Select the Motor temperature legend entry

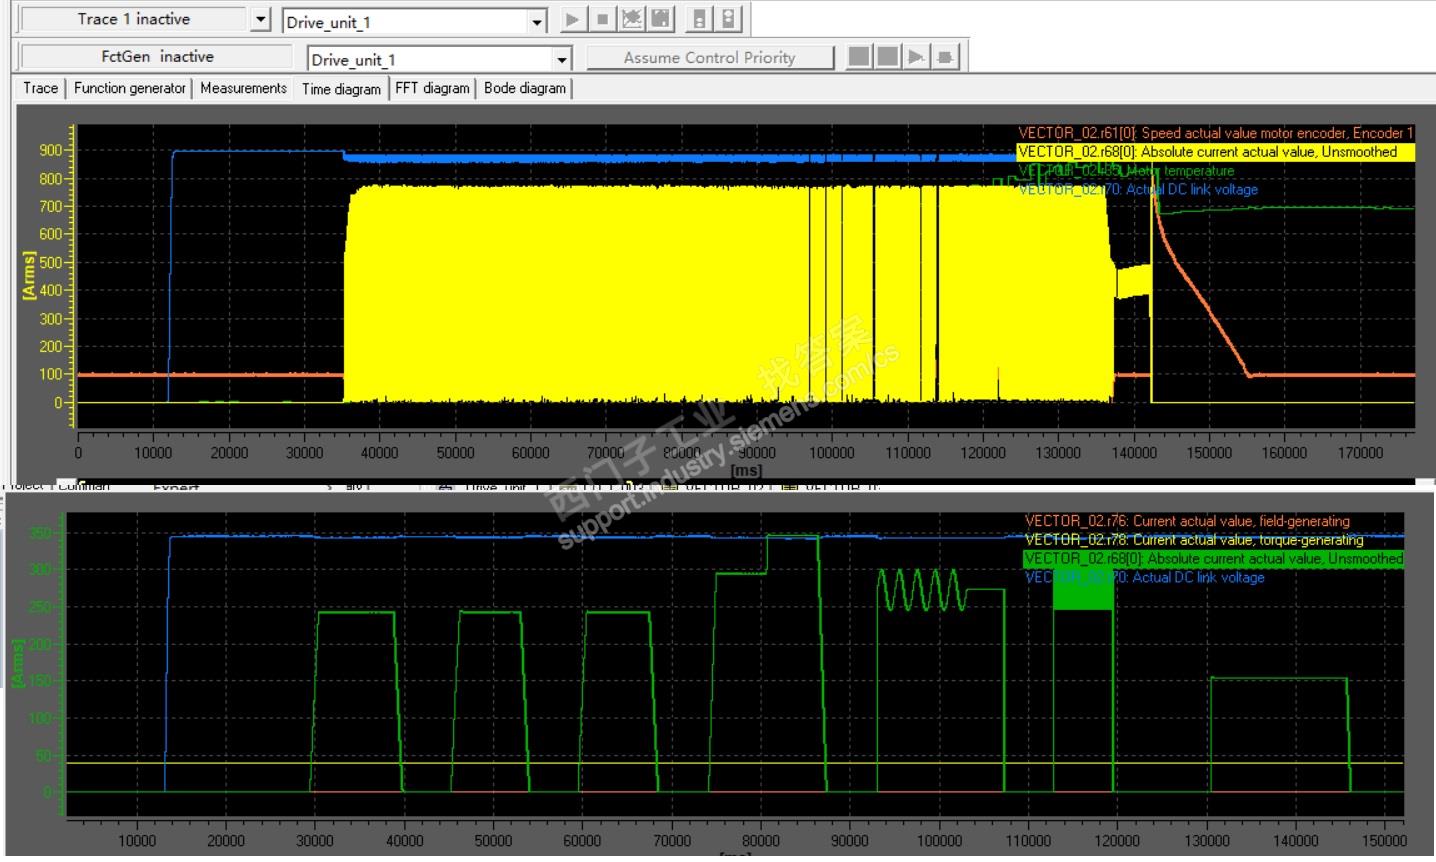pos(1126,171)
